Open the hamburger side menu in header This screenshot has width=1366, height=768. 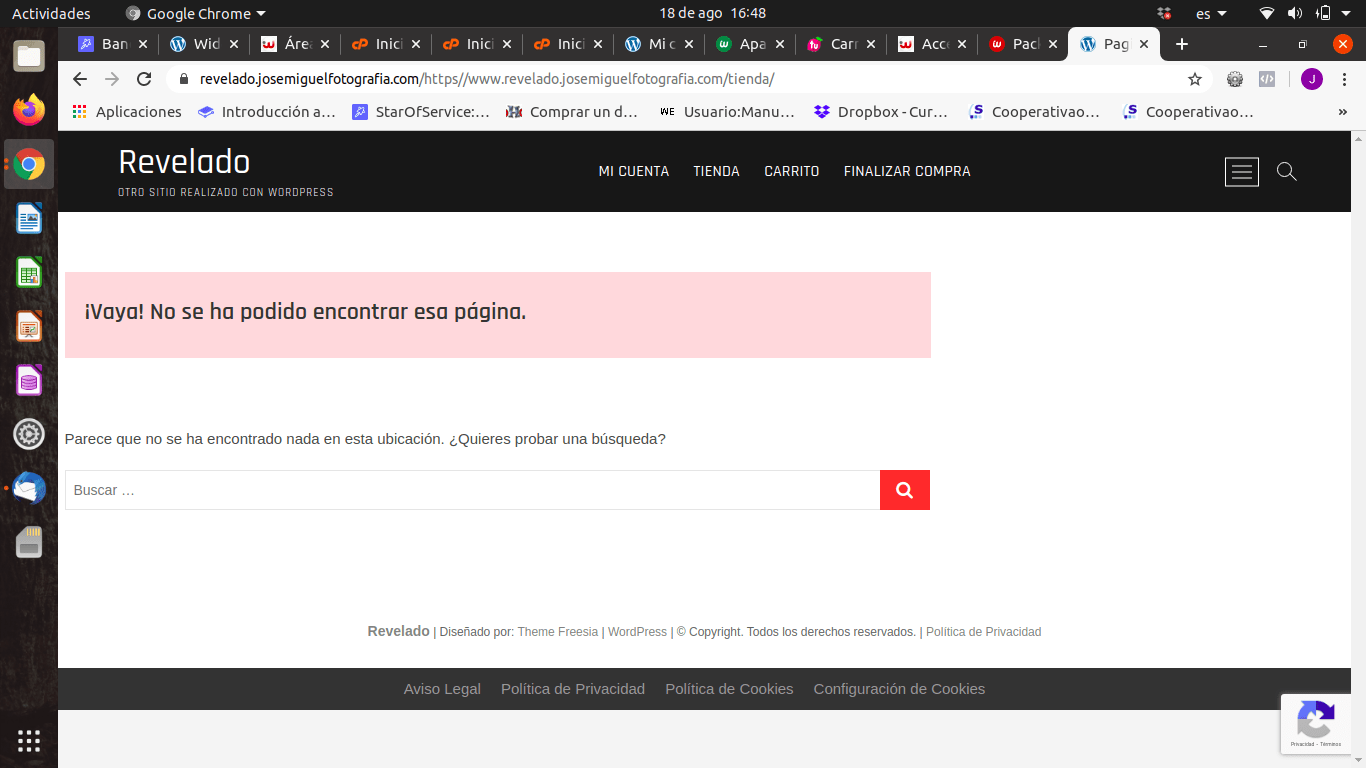pyautogui.click(x=1242, y=172)
